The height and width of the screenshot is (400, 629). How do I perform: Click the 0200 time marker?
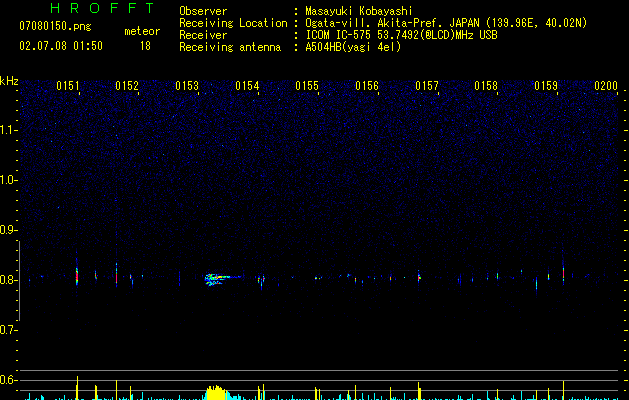(x=606, y=86)
